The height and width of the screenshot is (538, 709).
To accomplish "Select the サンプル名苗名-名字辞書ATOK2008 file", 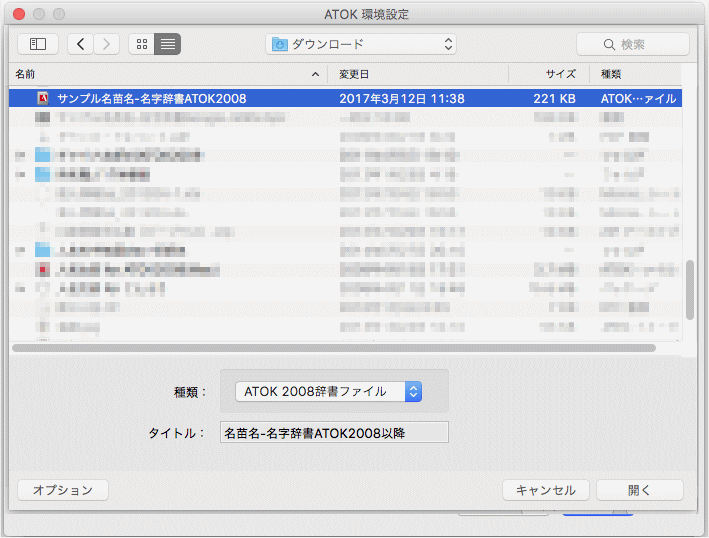I will [345, 98].
